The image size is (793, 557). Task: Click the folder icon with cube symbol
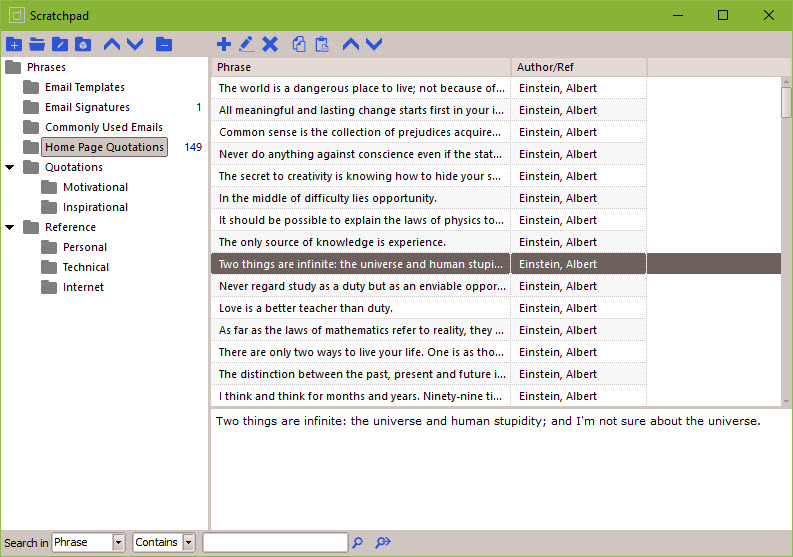coord(83,45)
